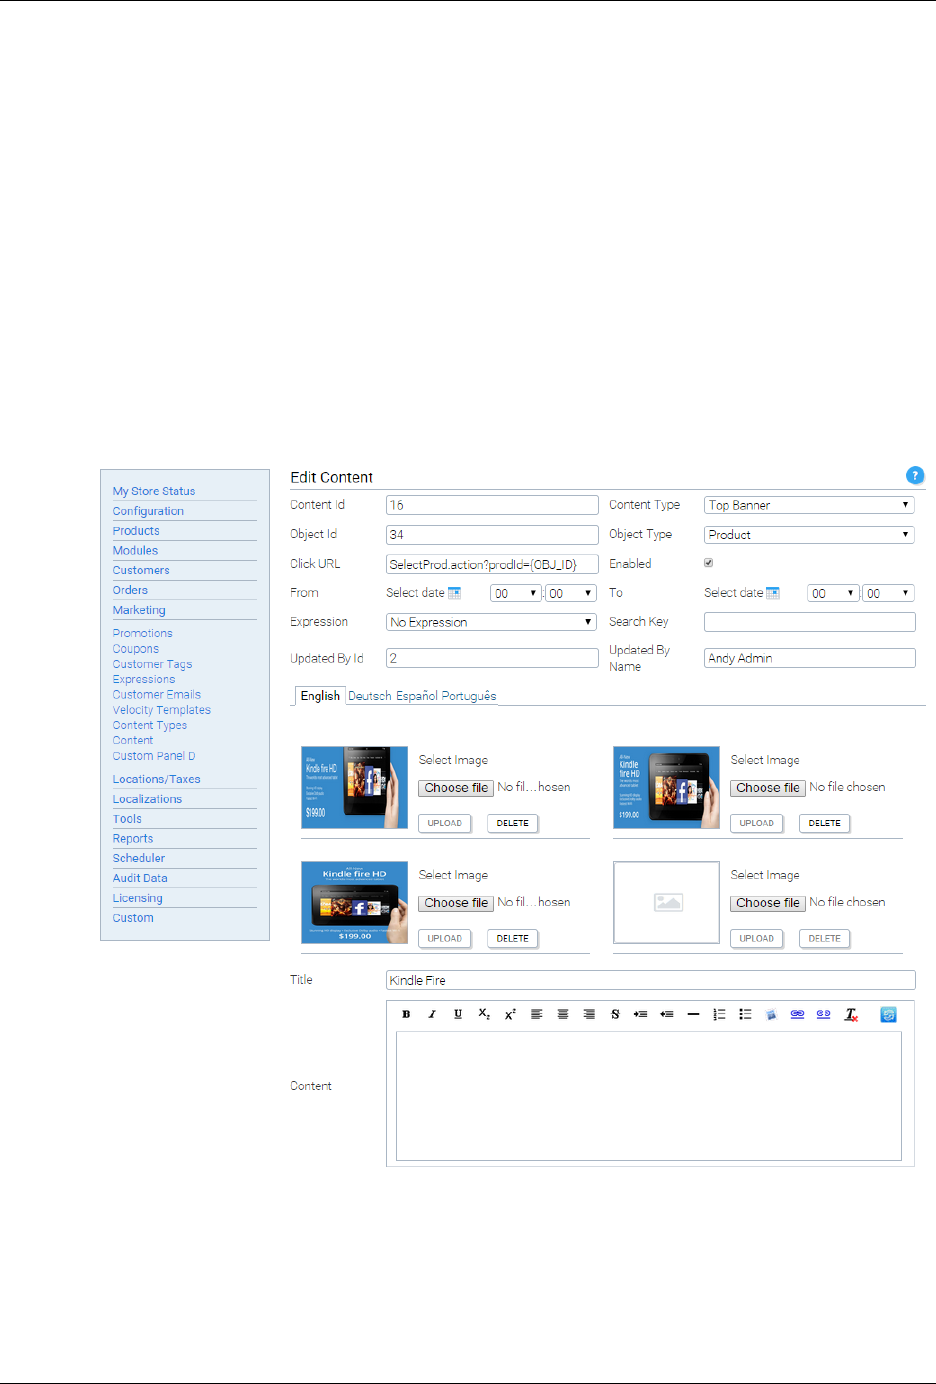Remove link in the editor
This screenshot has width=936, height=1384.
point(823,1014)
